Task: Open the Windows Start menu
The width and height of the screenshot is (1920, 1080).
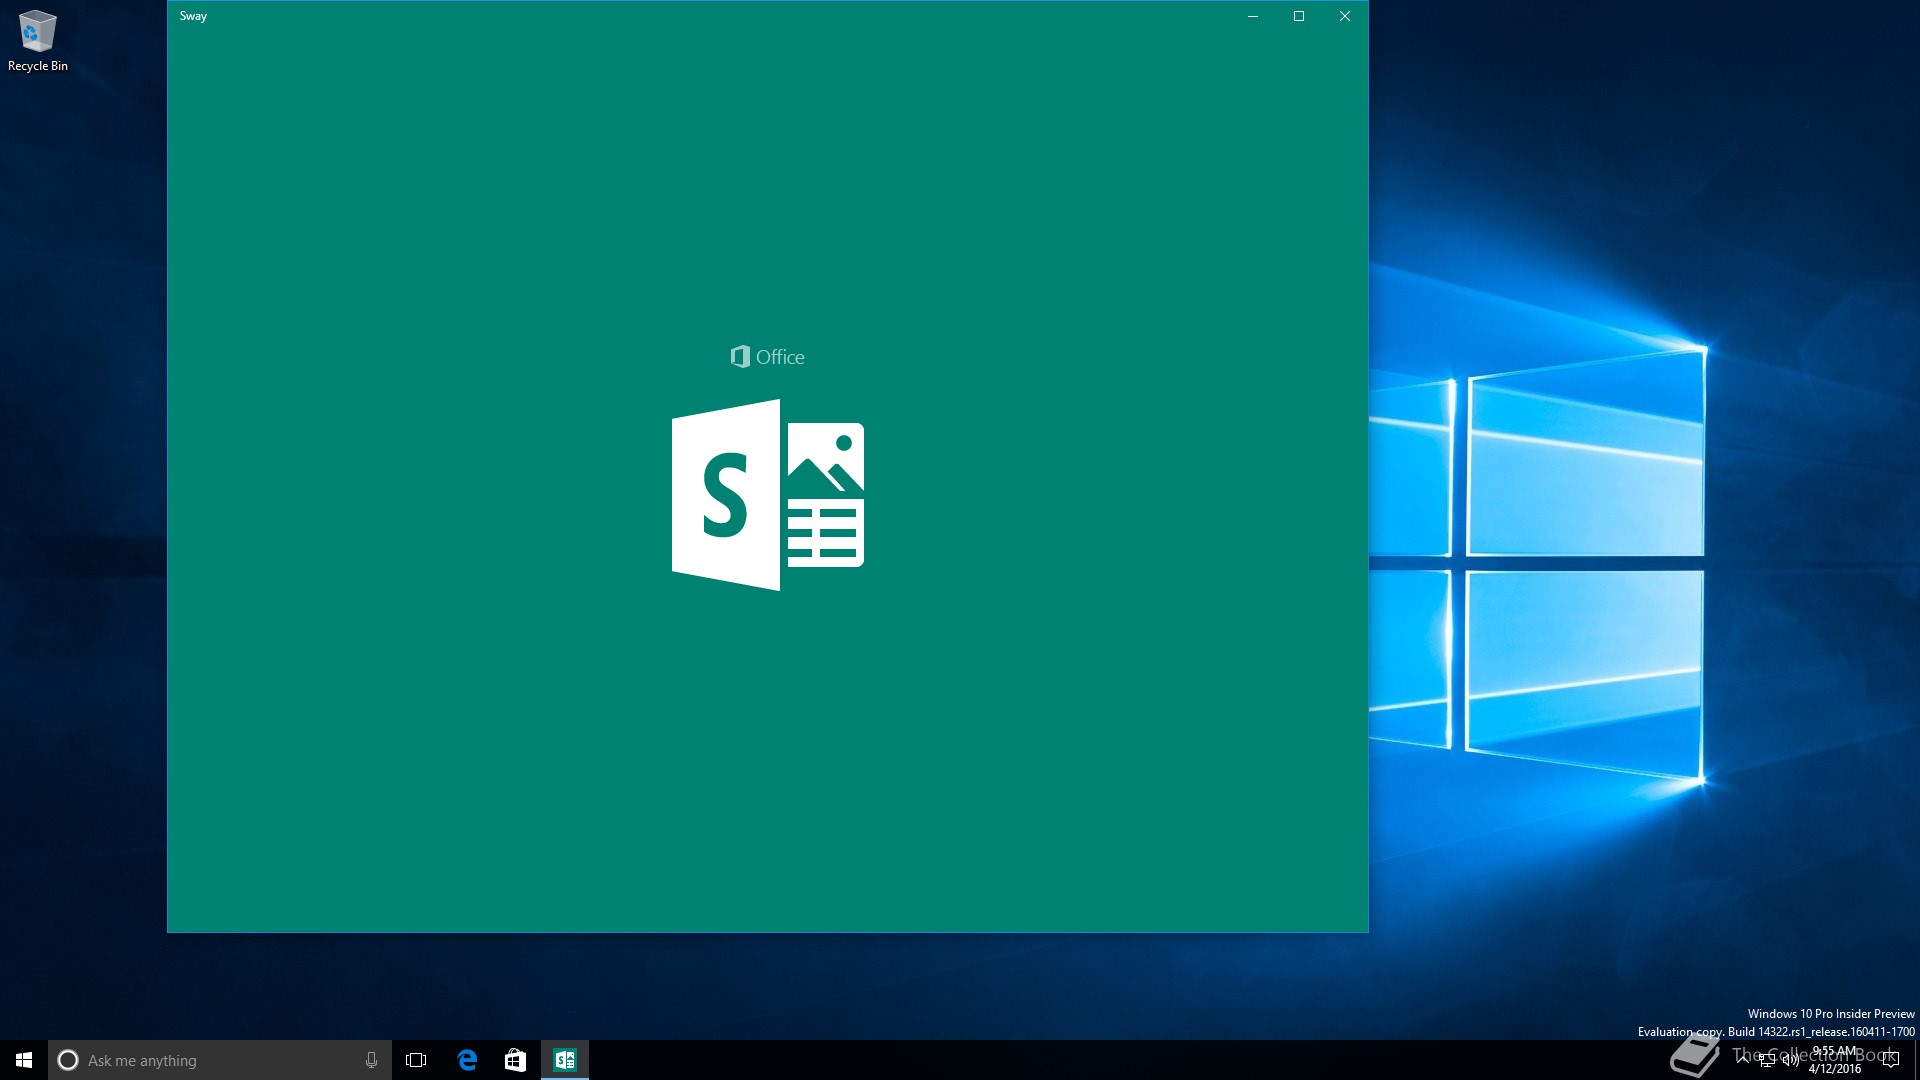Action: point(24,1060)
